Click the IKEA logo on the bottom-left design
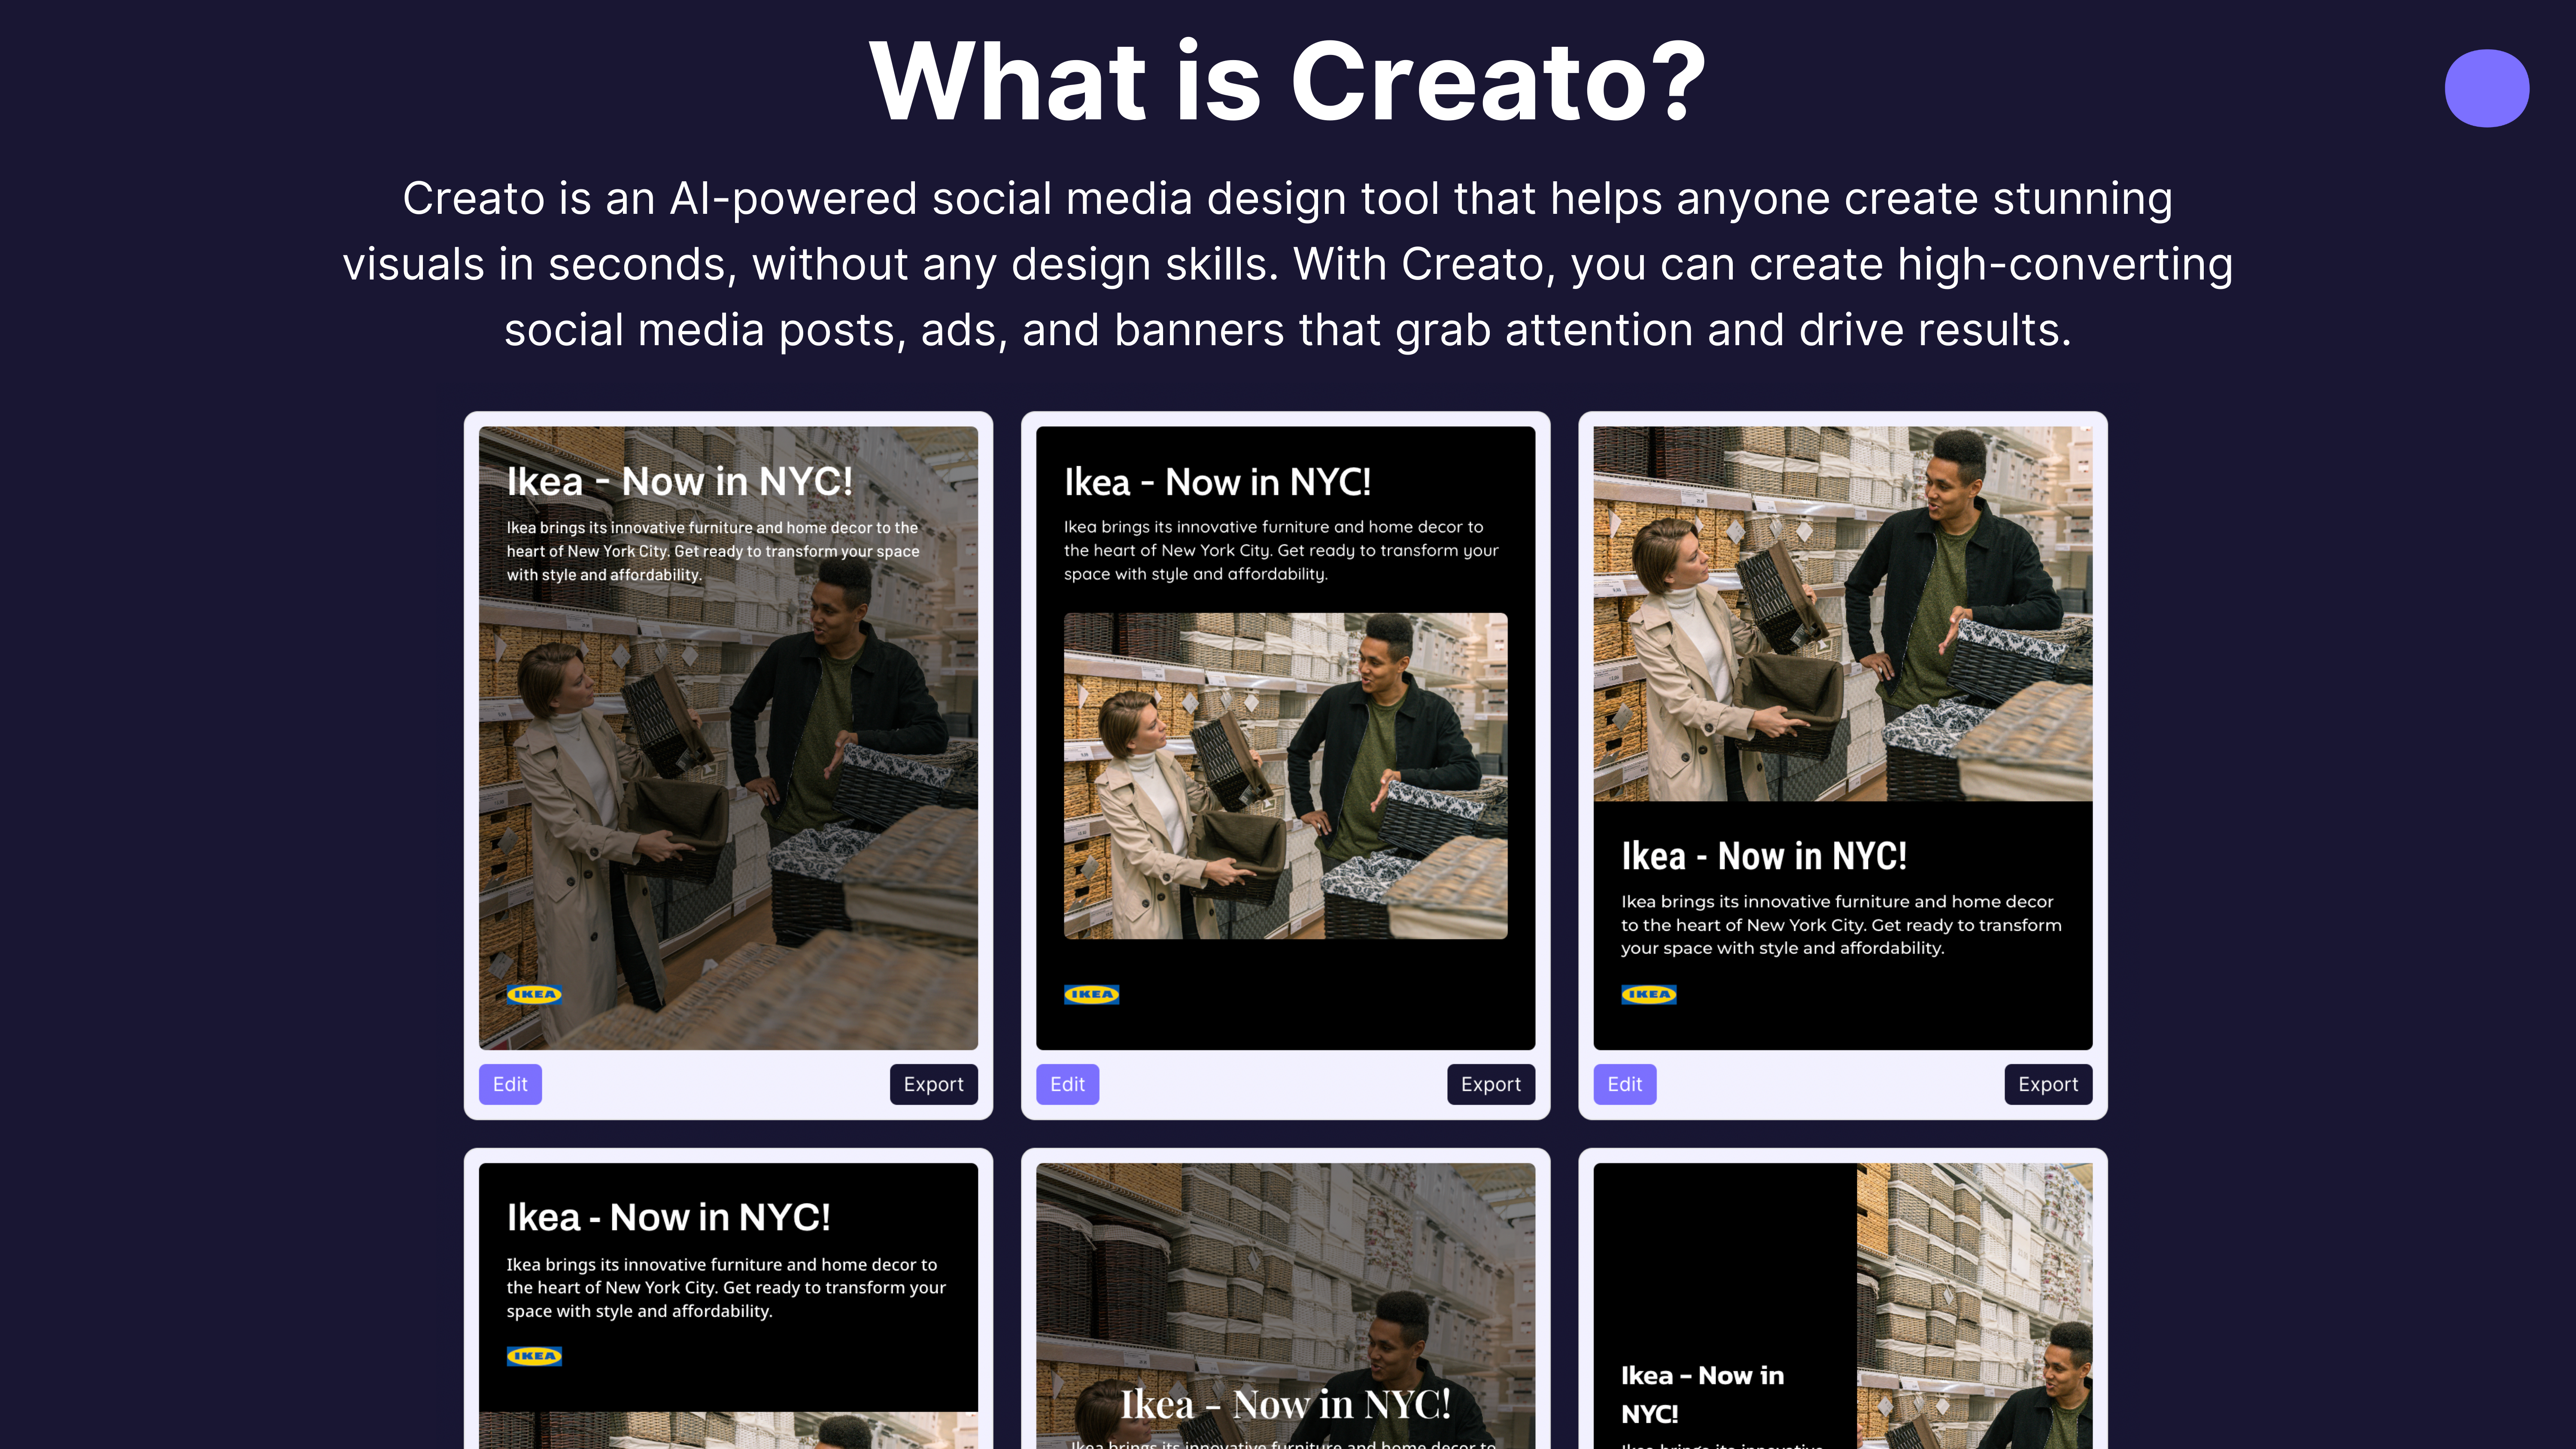The height and width of the screenshot is (1449, 2576). [x=534, y=1356]
